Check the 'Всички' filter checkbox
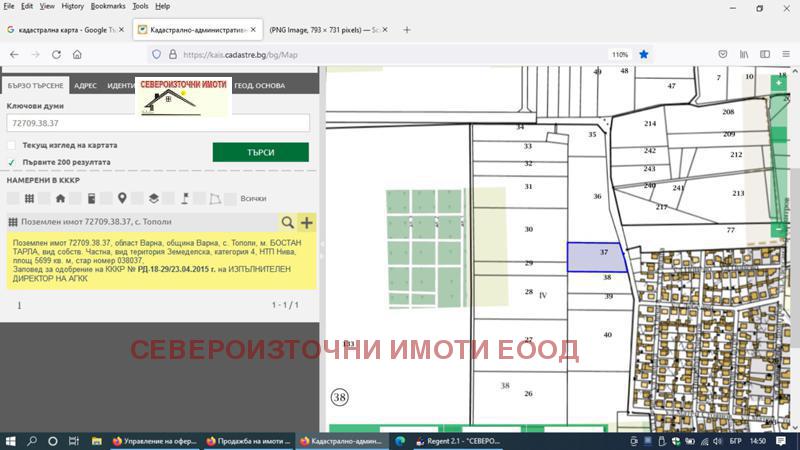Image resolution: width=800 pixels, height=450 pixels. [x=231, y=198]
